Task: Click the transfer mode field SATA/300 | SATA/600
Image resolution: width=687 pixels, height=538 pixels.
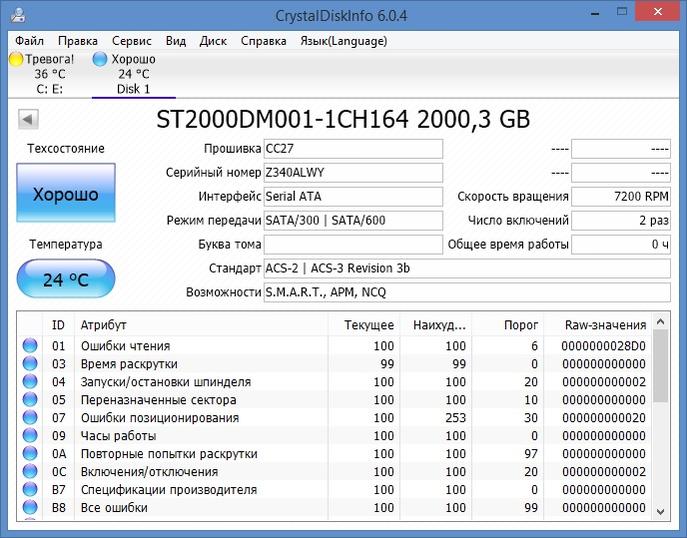Action: 353,220
